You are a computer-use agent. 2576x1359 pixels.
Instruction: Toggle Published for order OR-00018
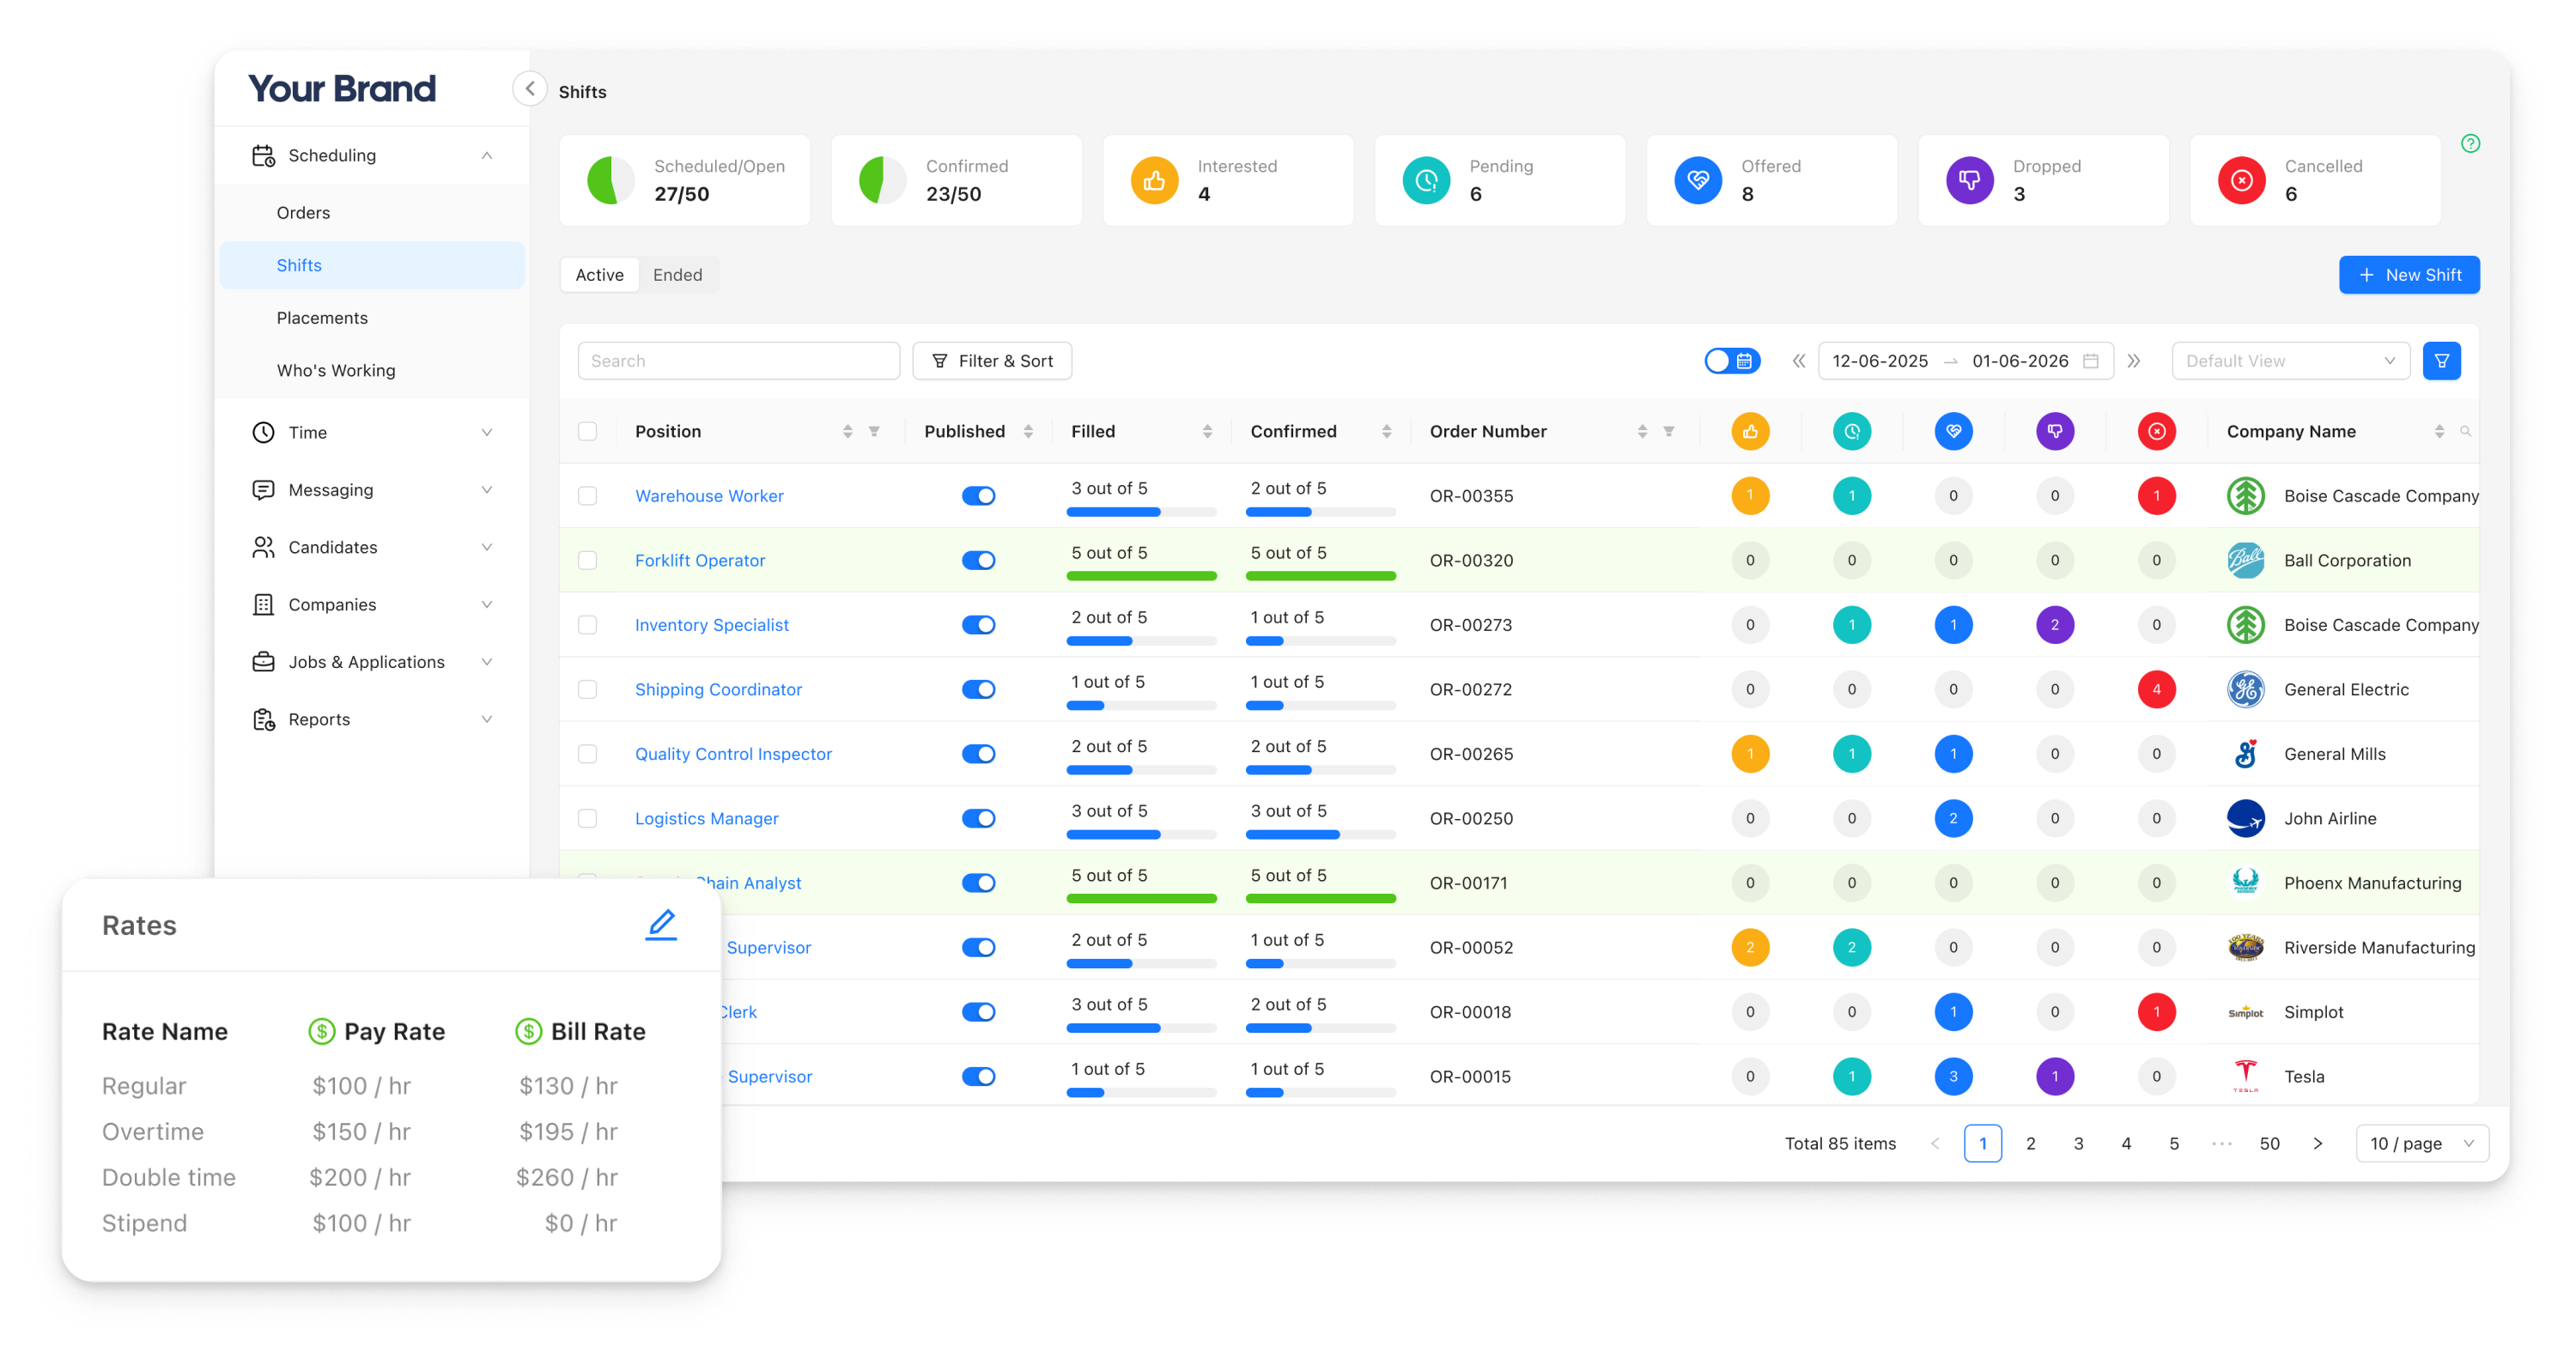click(978, 1012)
